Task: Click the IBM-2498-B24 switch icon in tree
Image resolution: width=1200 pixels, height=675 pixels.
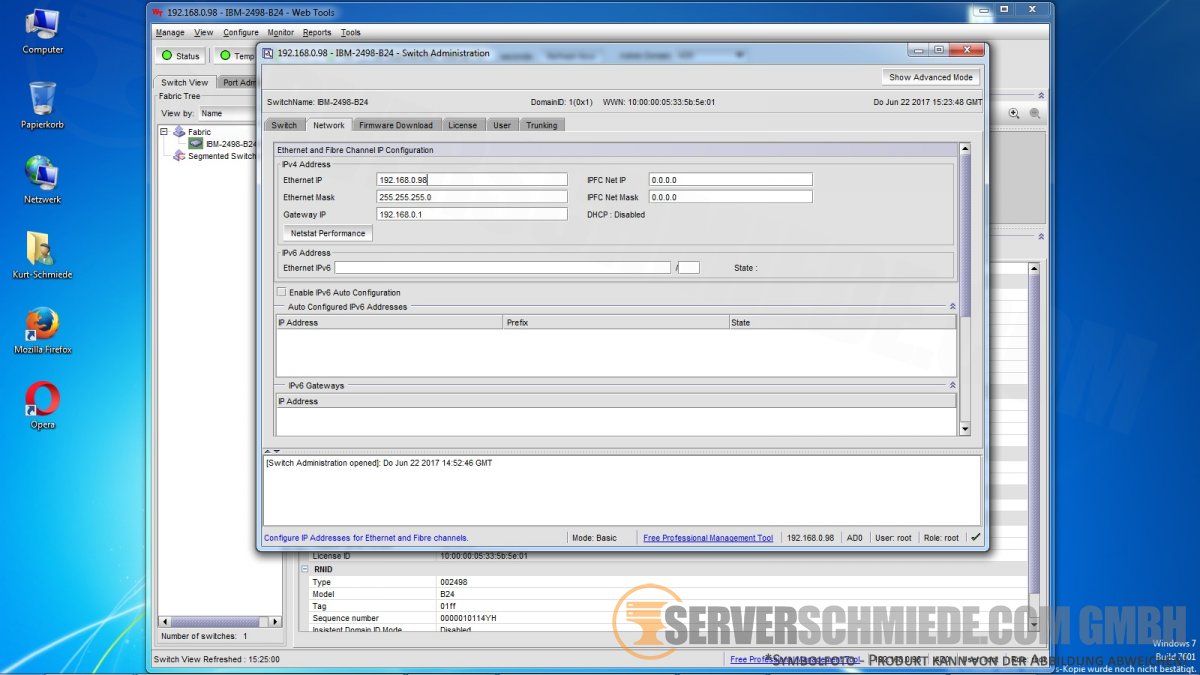Action: [196, 144]
